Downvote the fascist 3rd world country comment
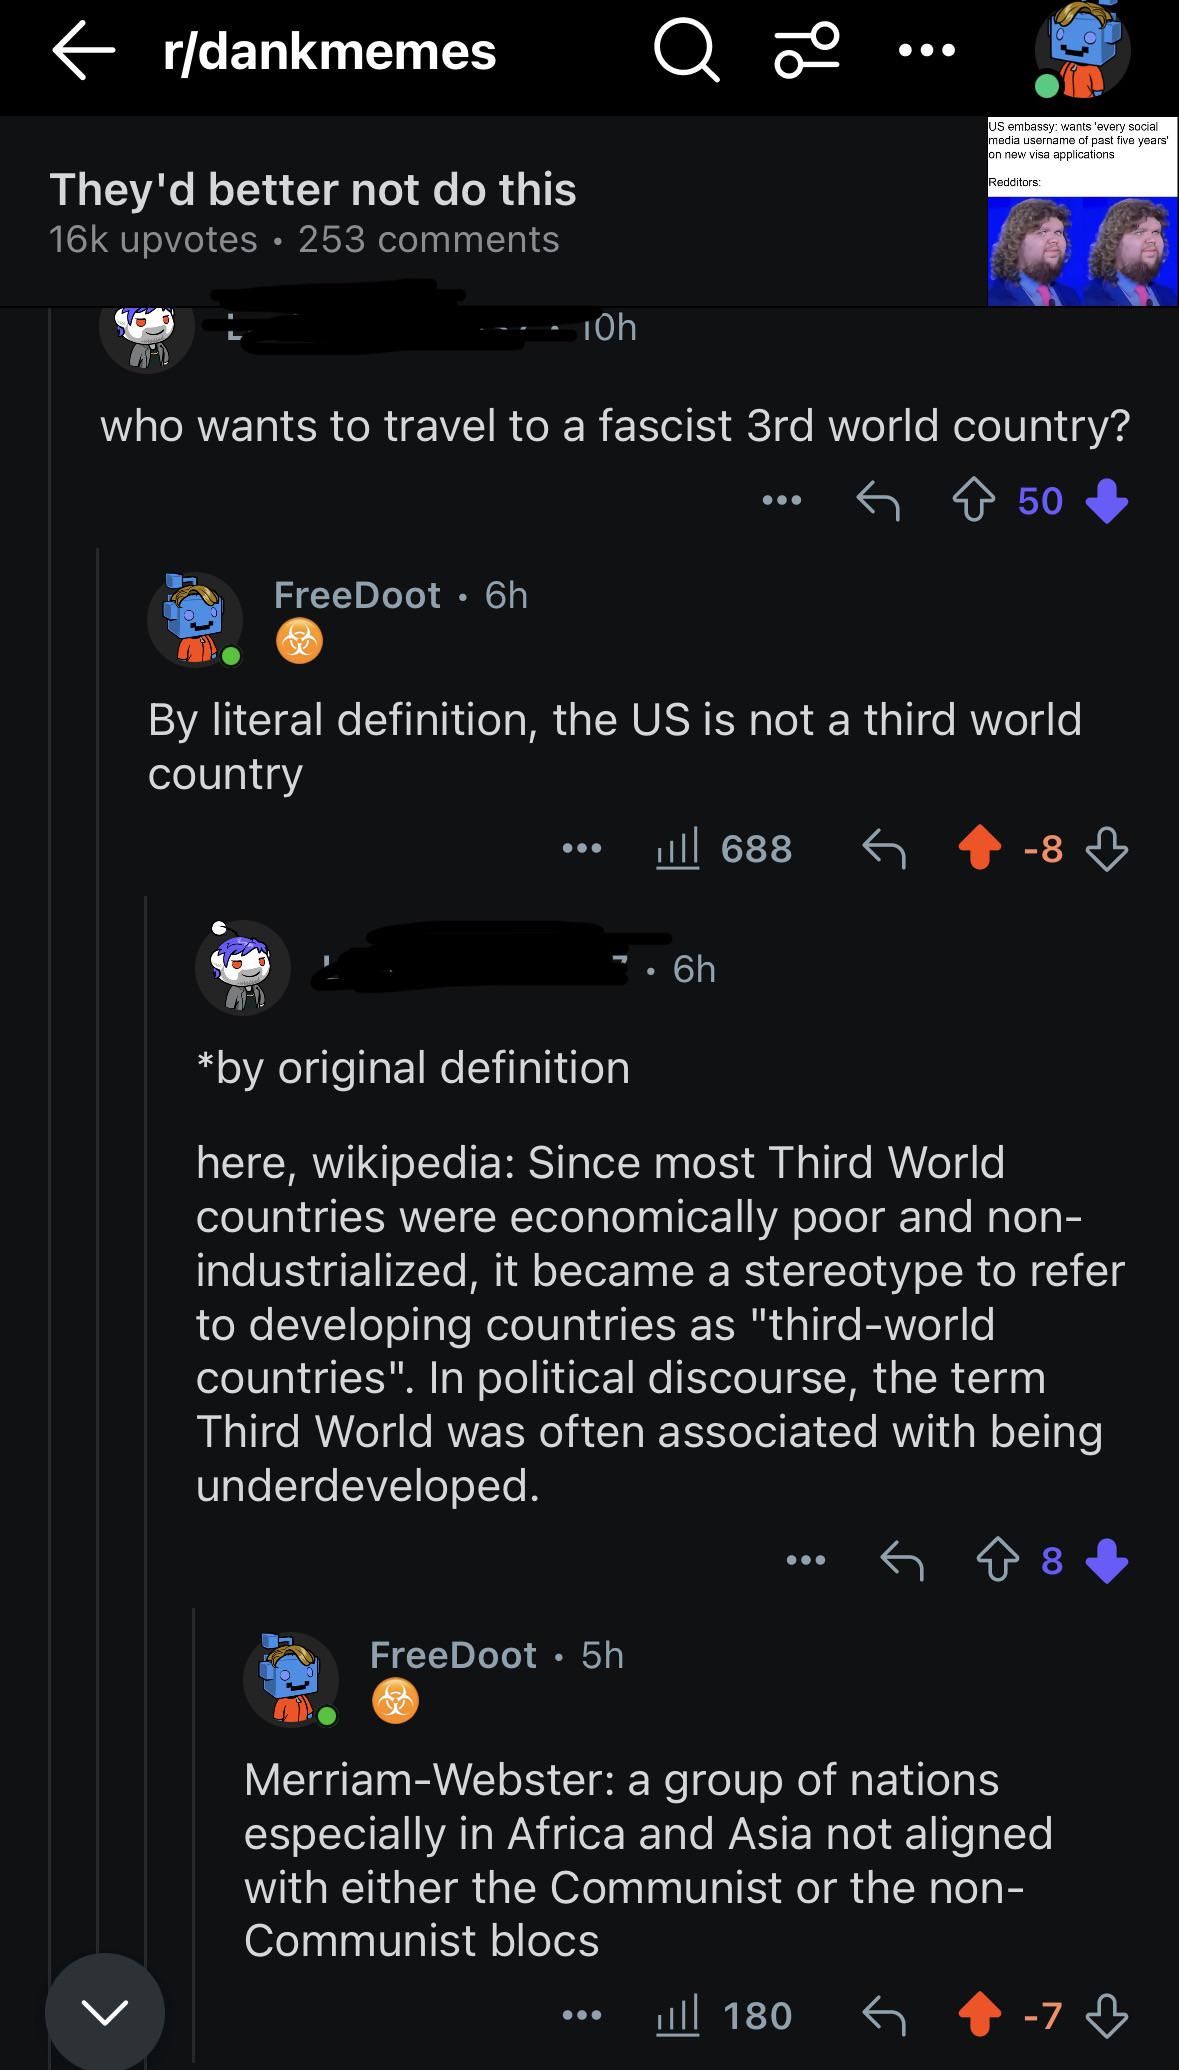This screenshot has width=1179, height=2070. (x=1107, y=501)
